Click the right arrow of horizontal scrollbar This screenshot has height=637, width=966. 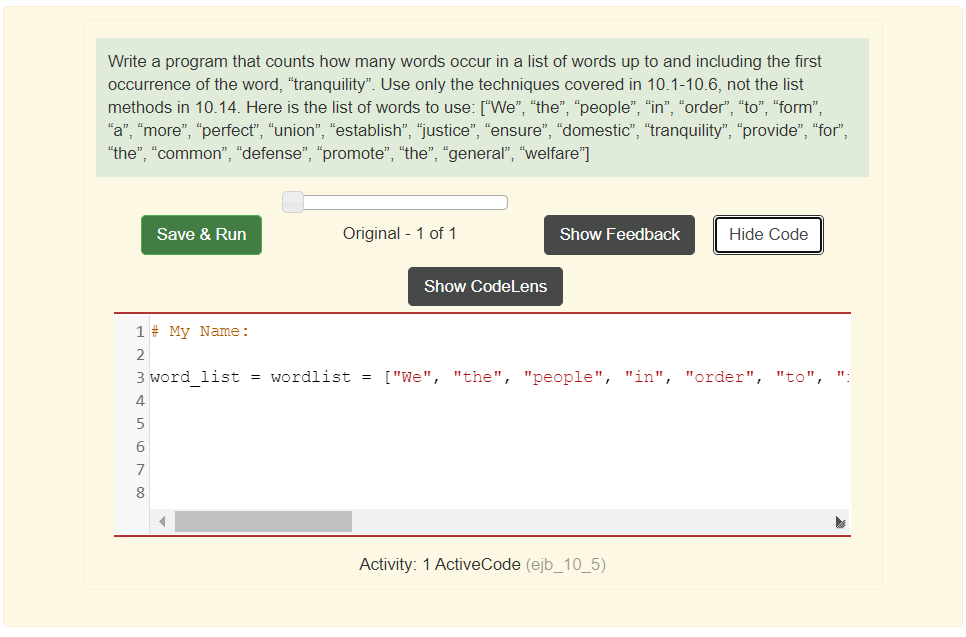pos(840,522)
